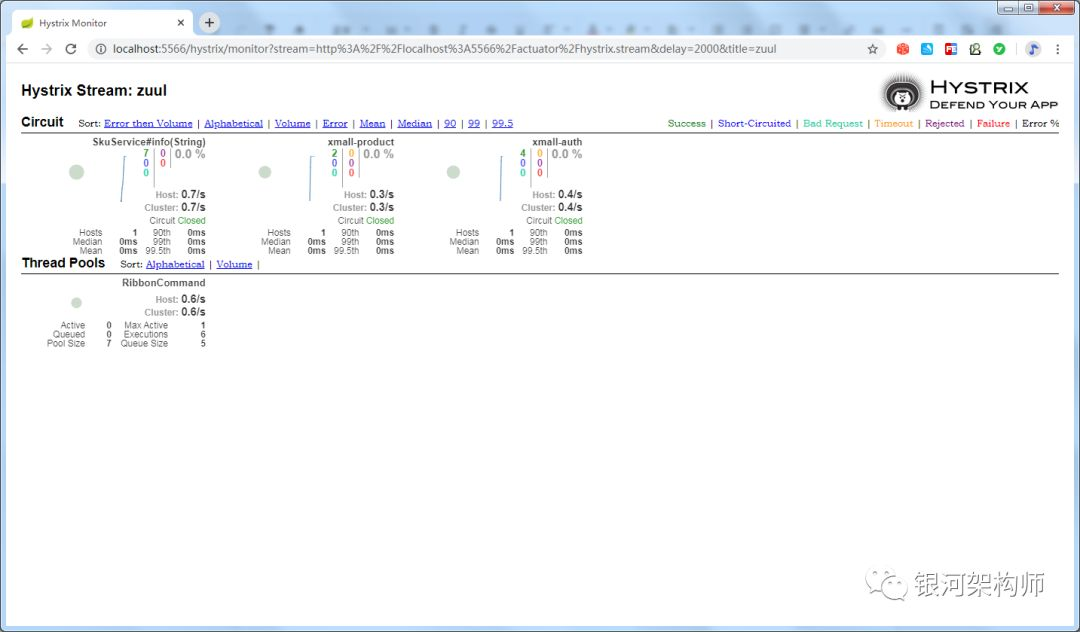This screenshot has width=1080, height=632.
Task: Click the Max Active label in RibbonCommand
Action: [x=146, y=325]
